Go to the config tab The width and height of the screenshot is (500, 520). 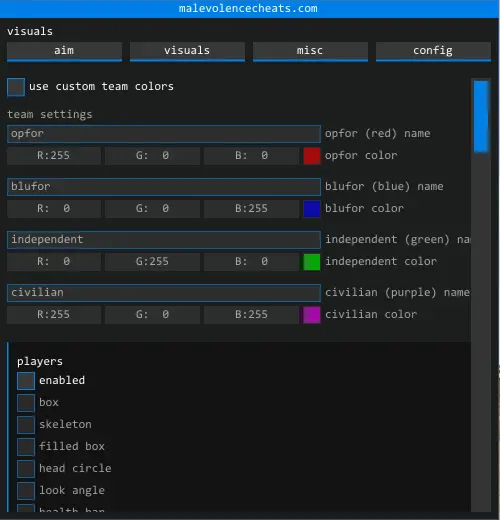pyautogui.click(x=433, y=51)
